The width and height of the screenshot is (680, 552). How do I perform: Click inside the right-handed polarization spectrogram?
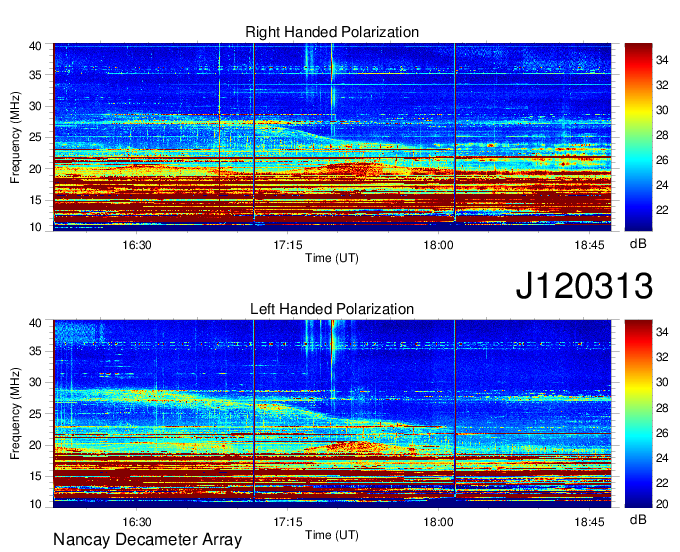pos(332,137)
